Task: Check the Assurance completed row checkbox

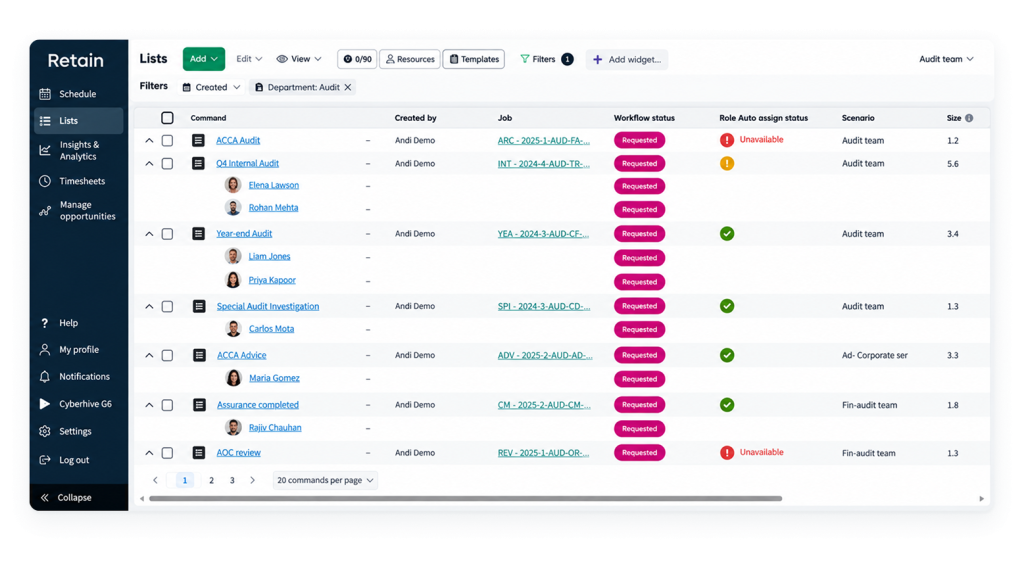Action: [167, 405]
